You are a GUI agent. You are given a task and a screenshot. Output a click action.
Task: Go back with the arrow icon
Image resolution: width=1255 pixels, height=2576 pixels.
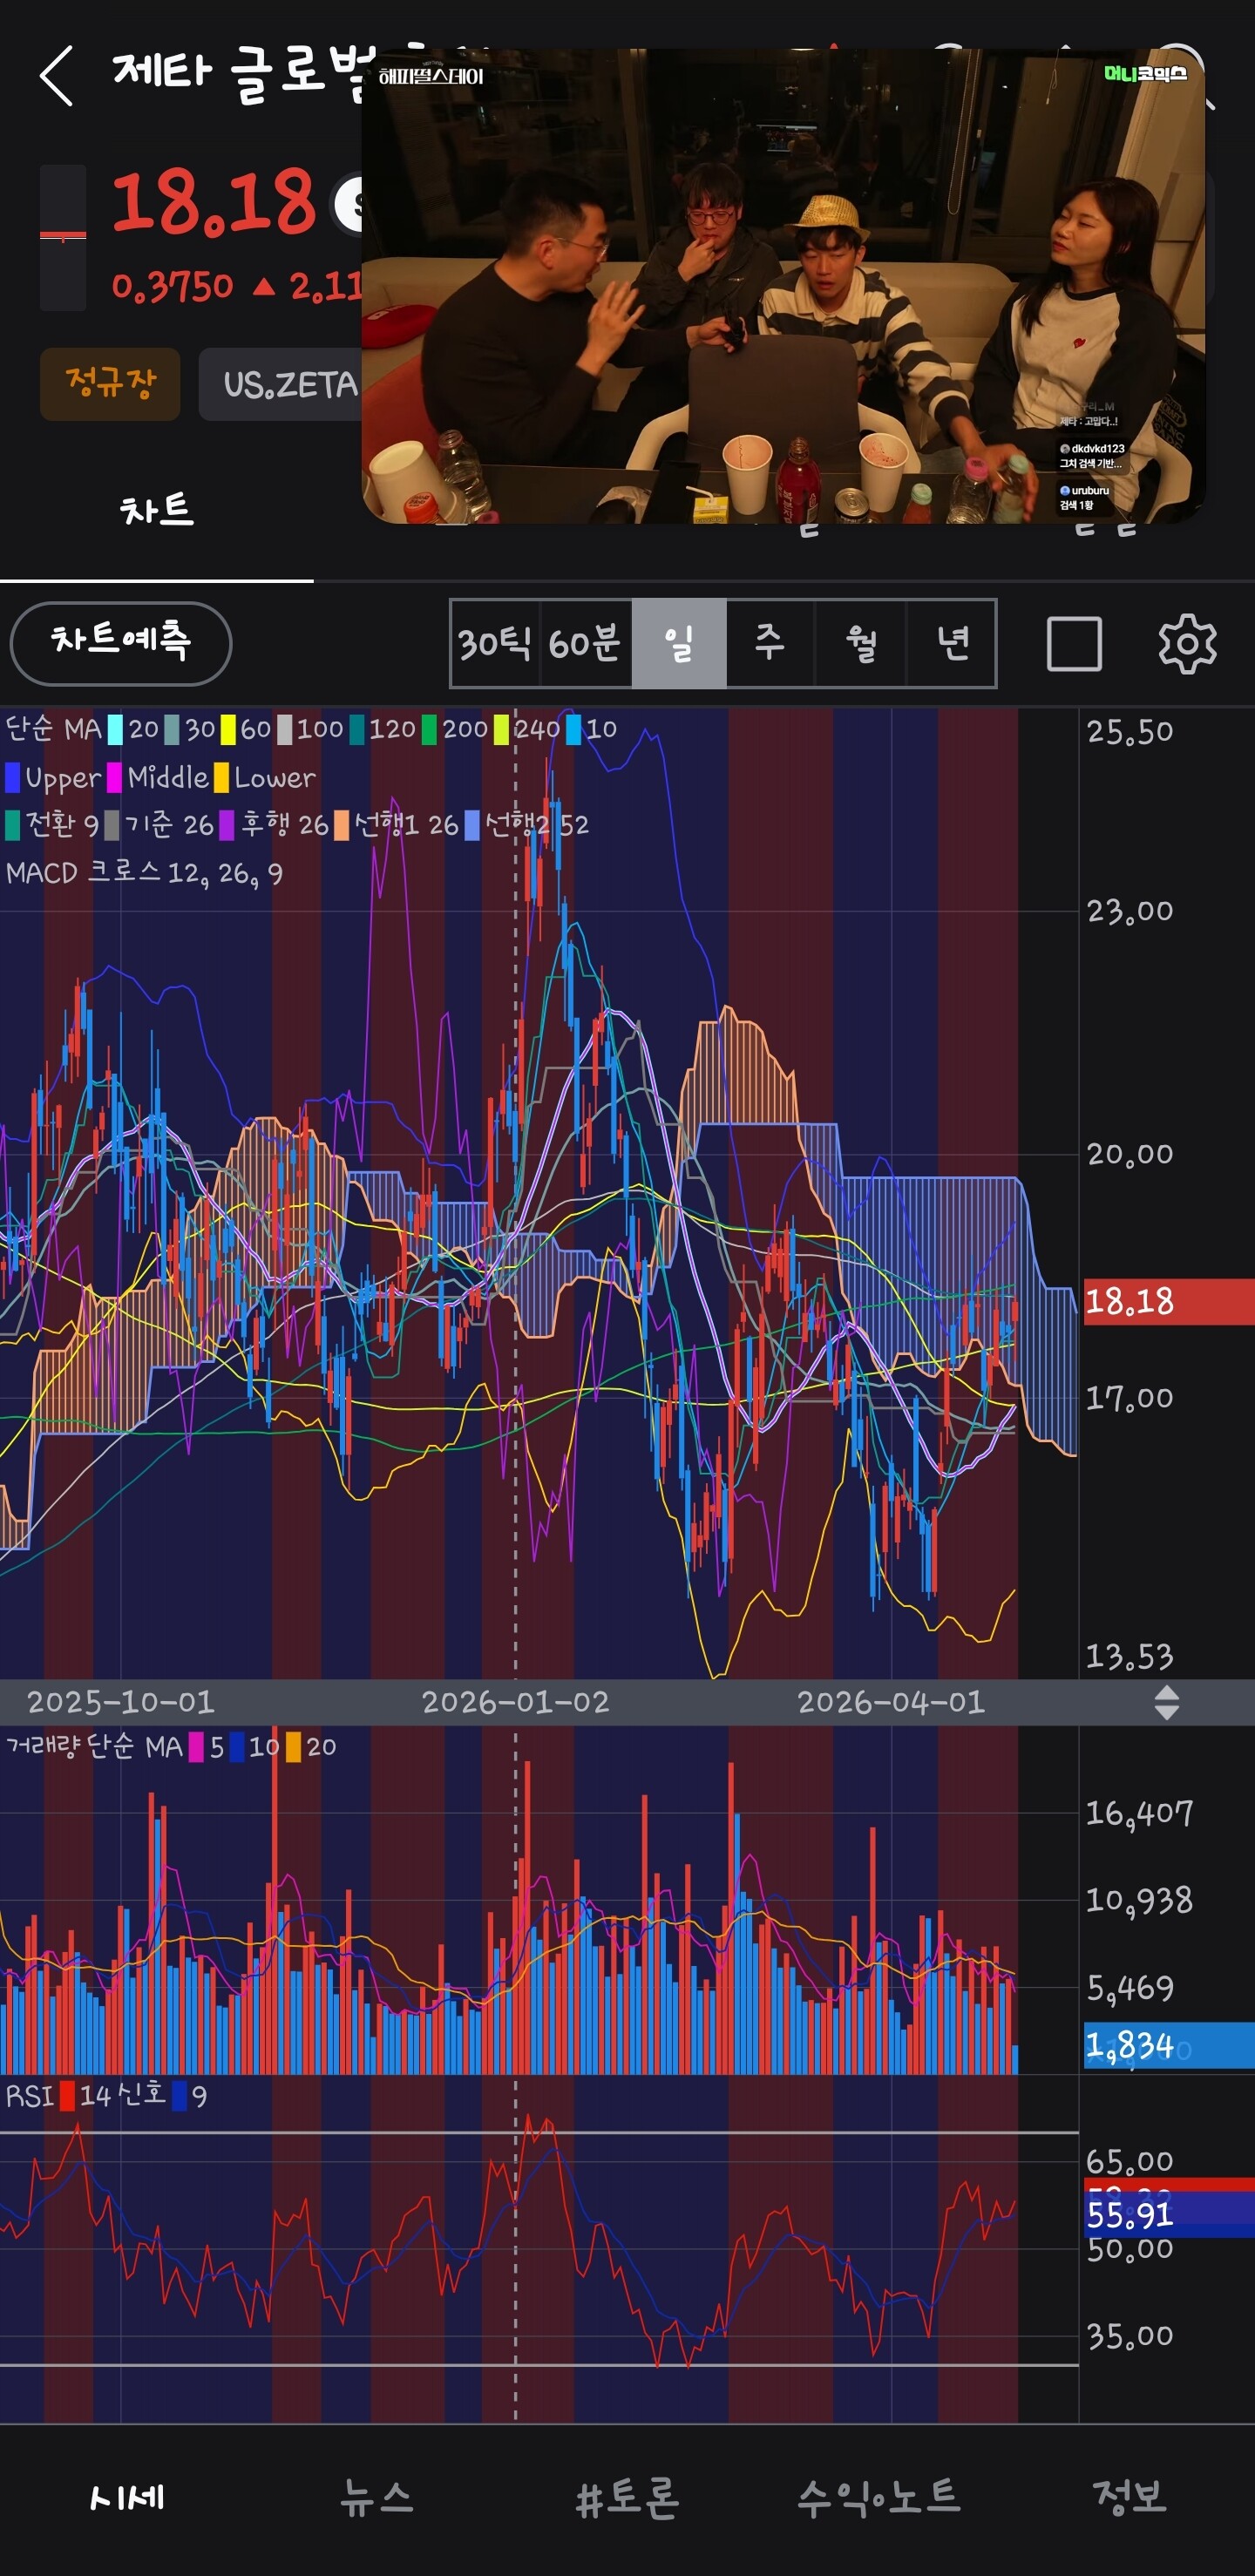pos(56,75)
